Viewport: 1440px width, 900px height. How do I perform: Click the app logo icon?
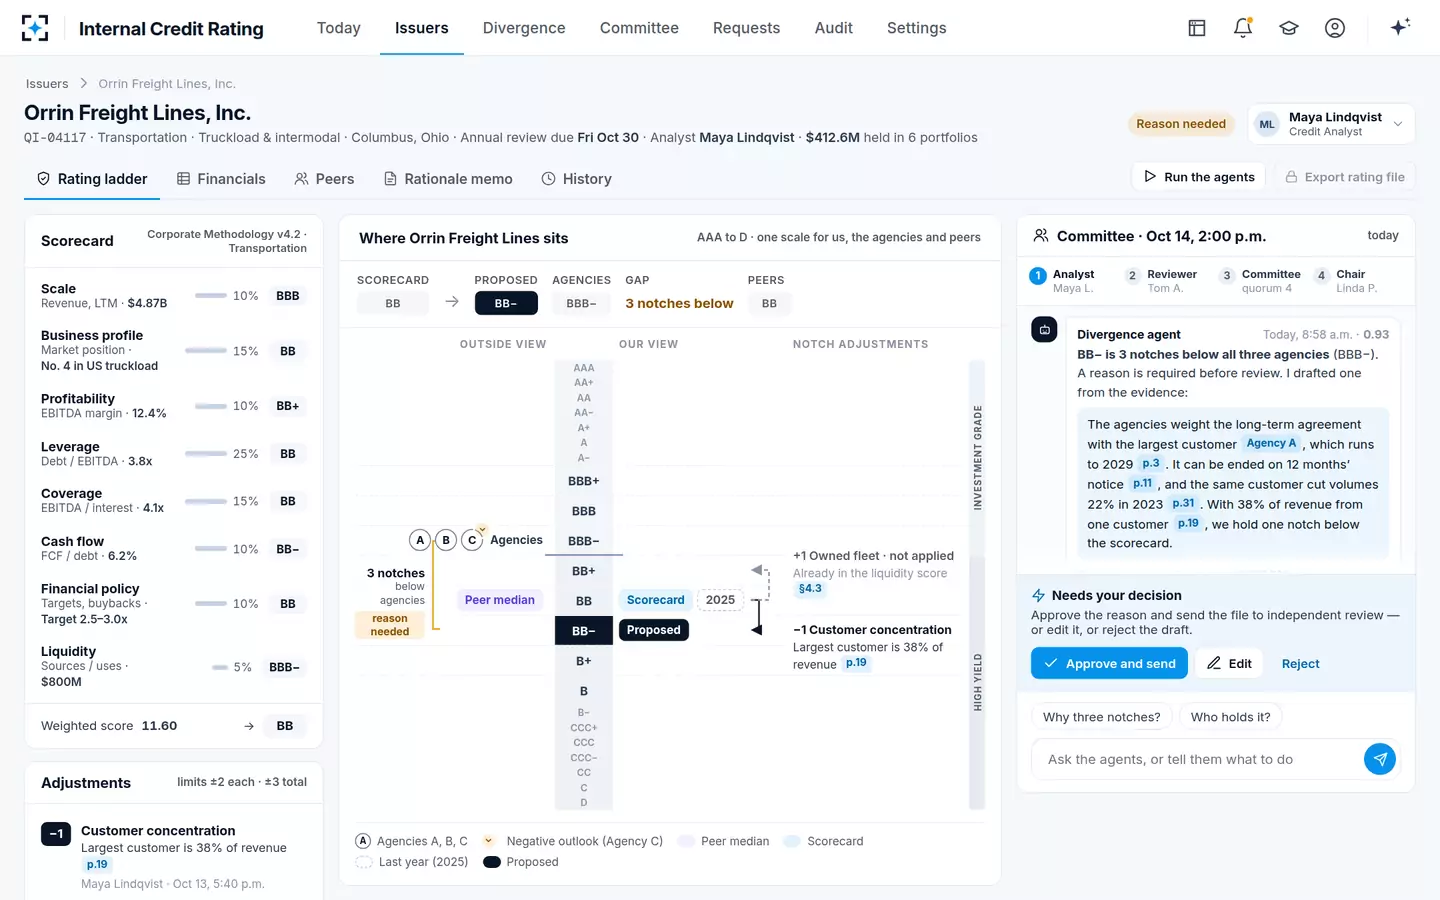point(35,28)
